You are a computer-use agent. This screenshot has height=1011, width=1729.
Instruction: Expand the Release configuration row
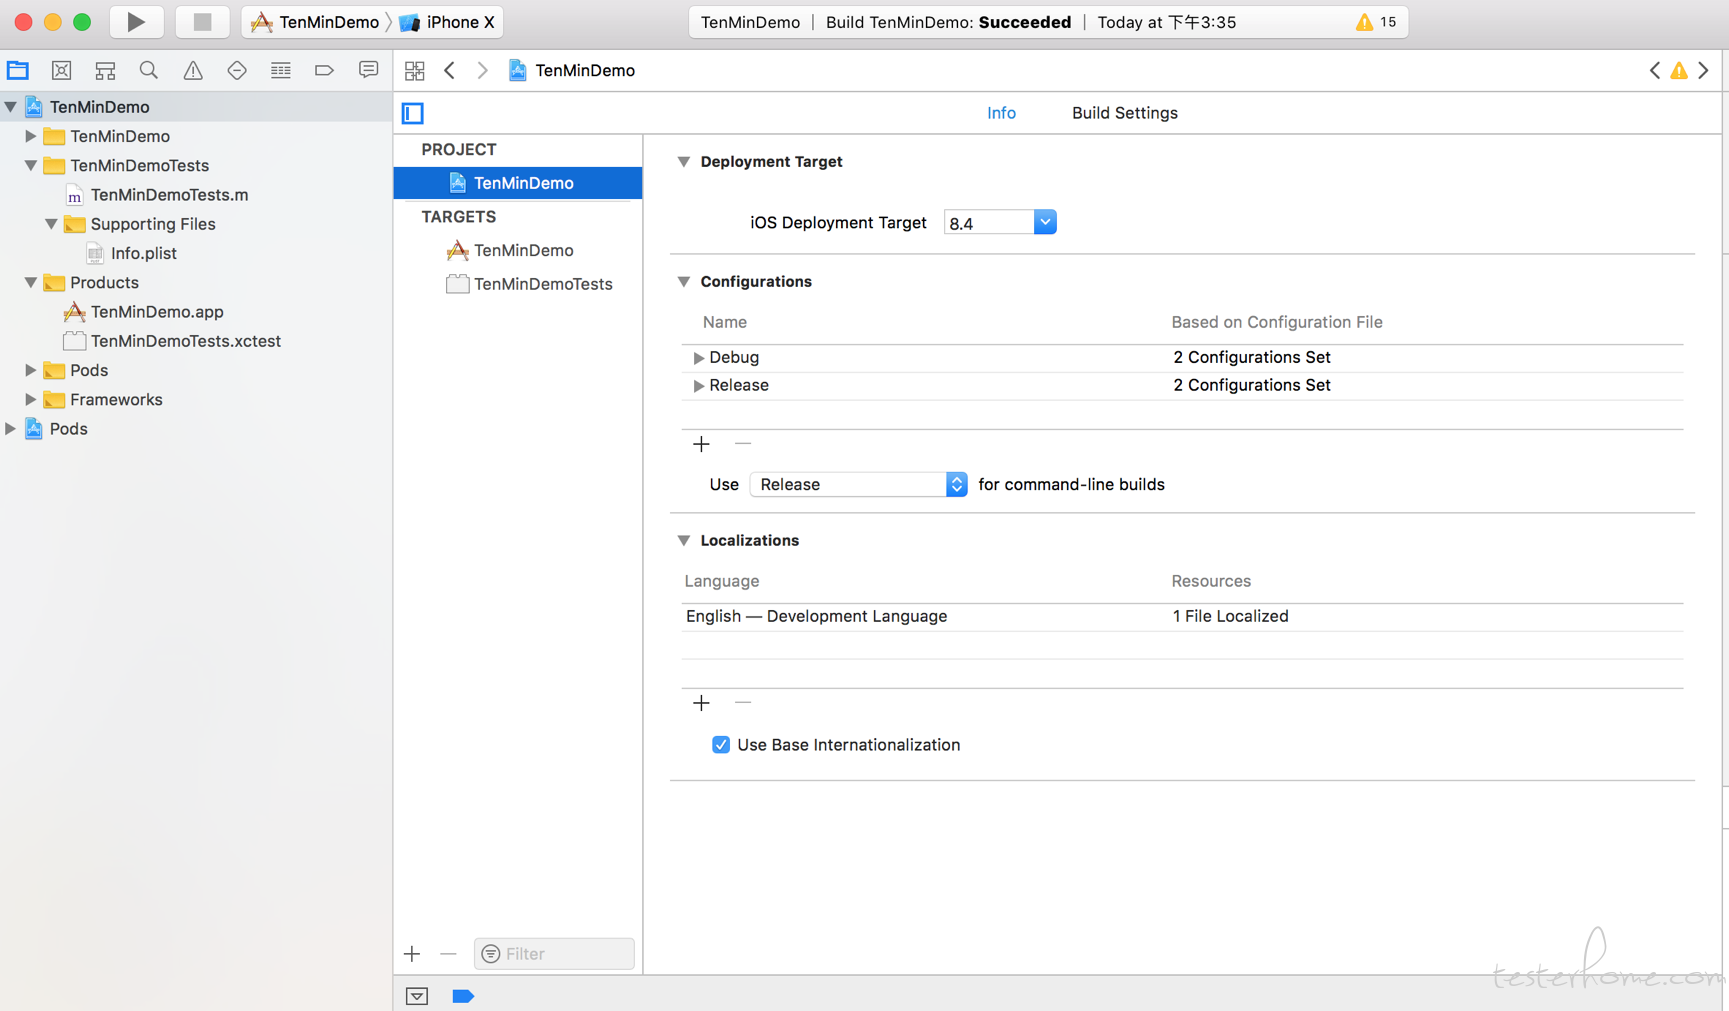point(698,386)
